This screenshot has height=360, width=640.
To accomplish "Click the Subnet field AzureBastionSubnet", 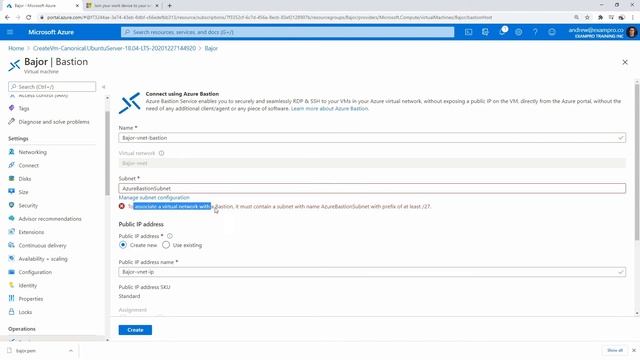I will [372, 189].
